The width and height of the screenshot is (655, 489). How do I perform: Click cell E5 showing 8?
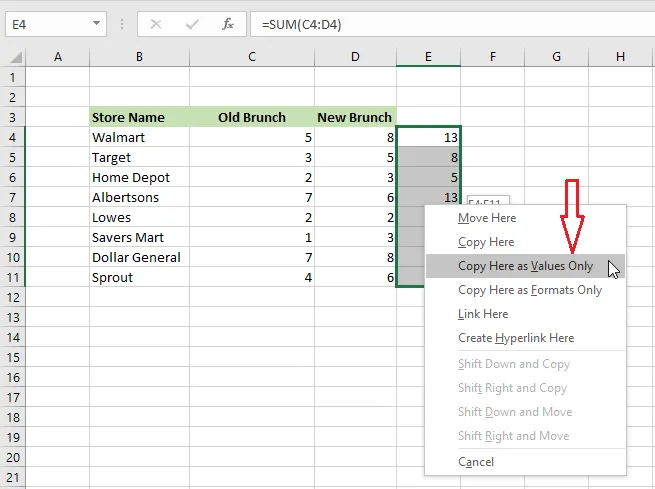(428, 157)
